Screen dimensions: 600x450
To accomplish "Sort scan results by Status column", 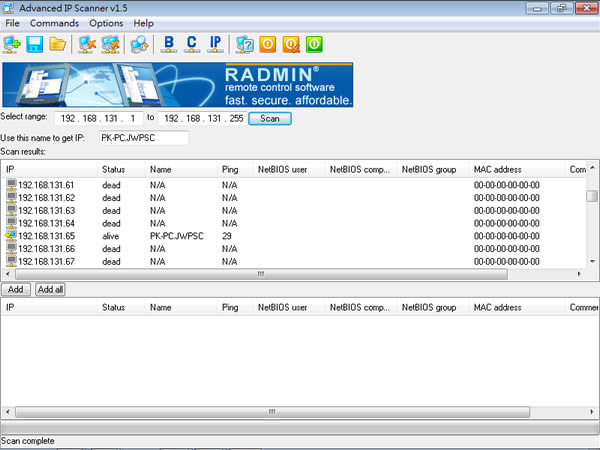I will [x=122, y=169].
